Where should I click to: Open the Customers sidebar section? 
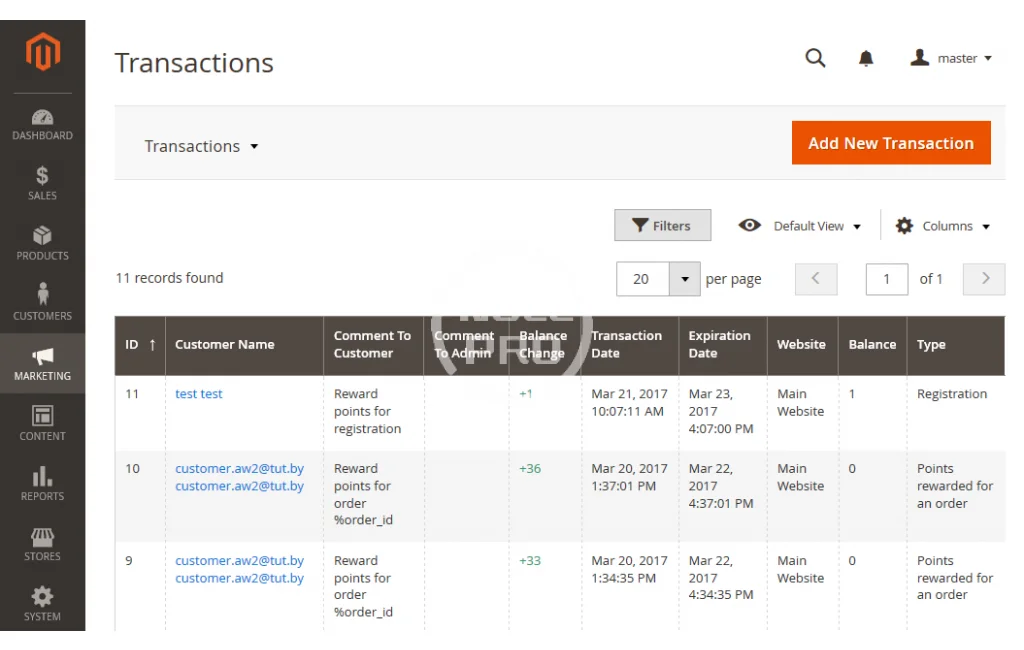point(42,304)
